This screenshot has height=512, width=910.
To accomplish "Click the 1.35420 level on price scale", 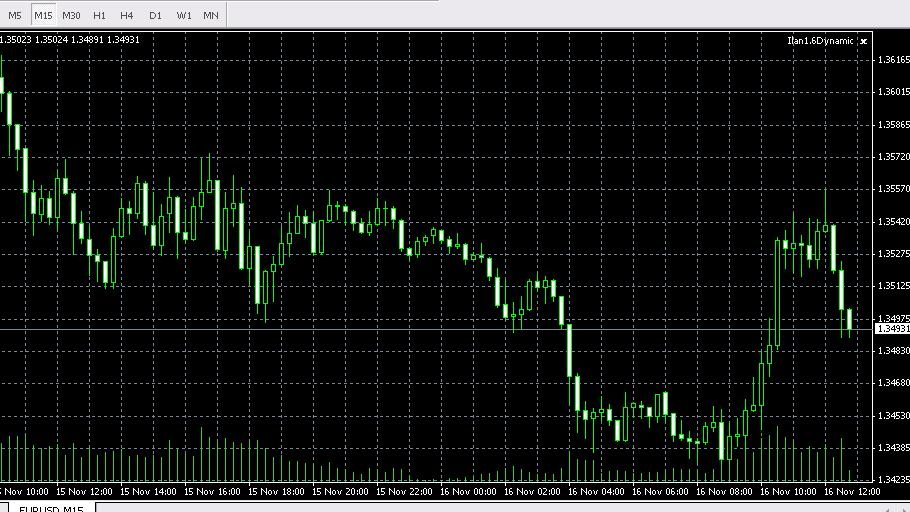I will (x=894, y=222).
